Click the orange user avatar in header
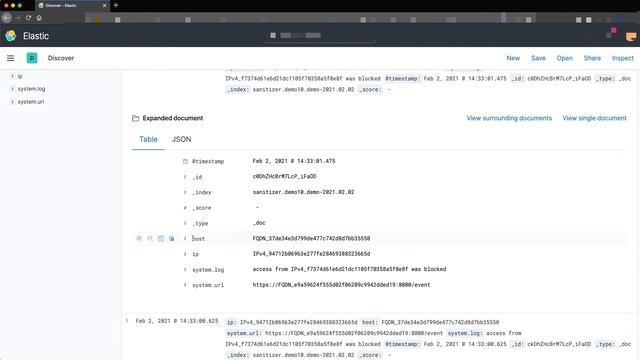640x360 pixels. tap(631, 36)
